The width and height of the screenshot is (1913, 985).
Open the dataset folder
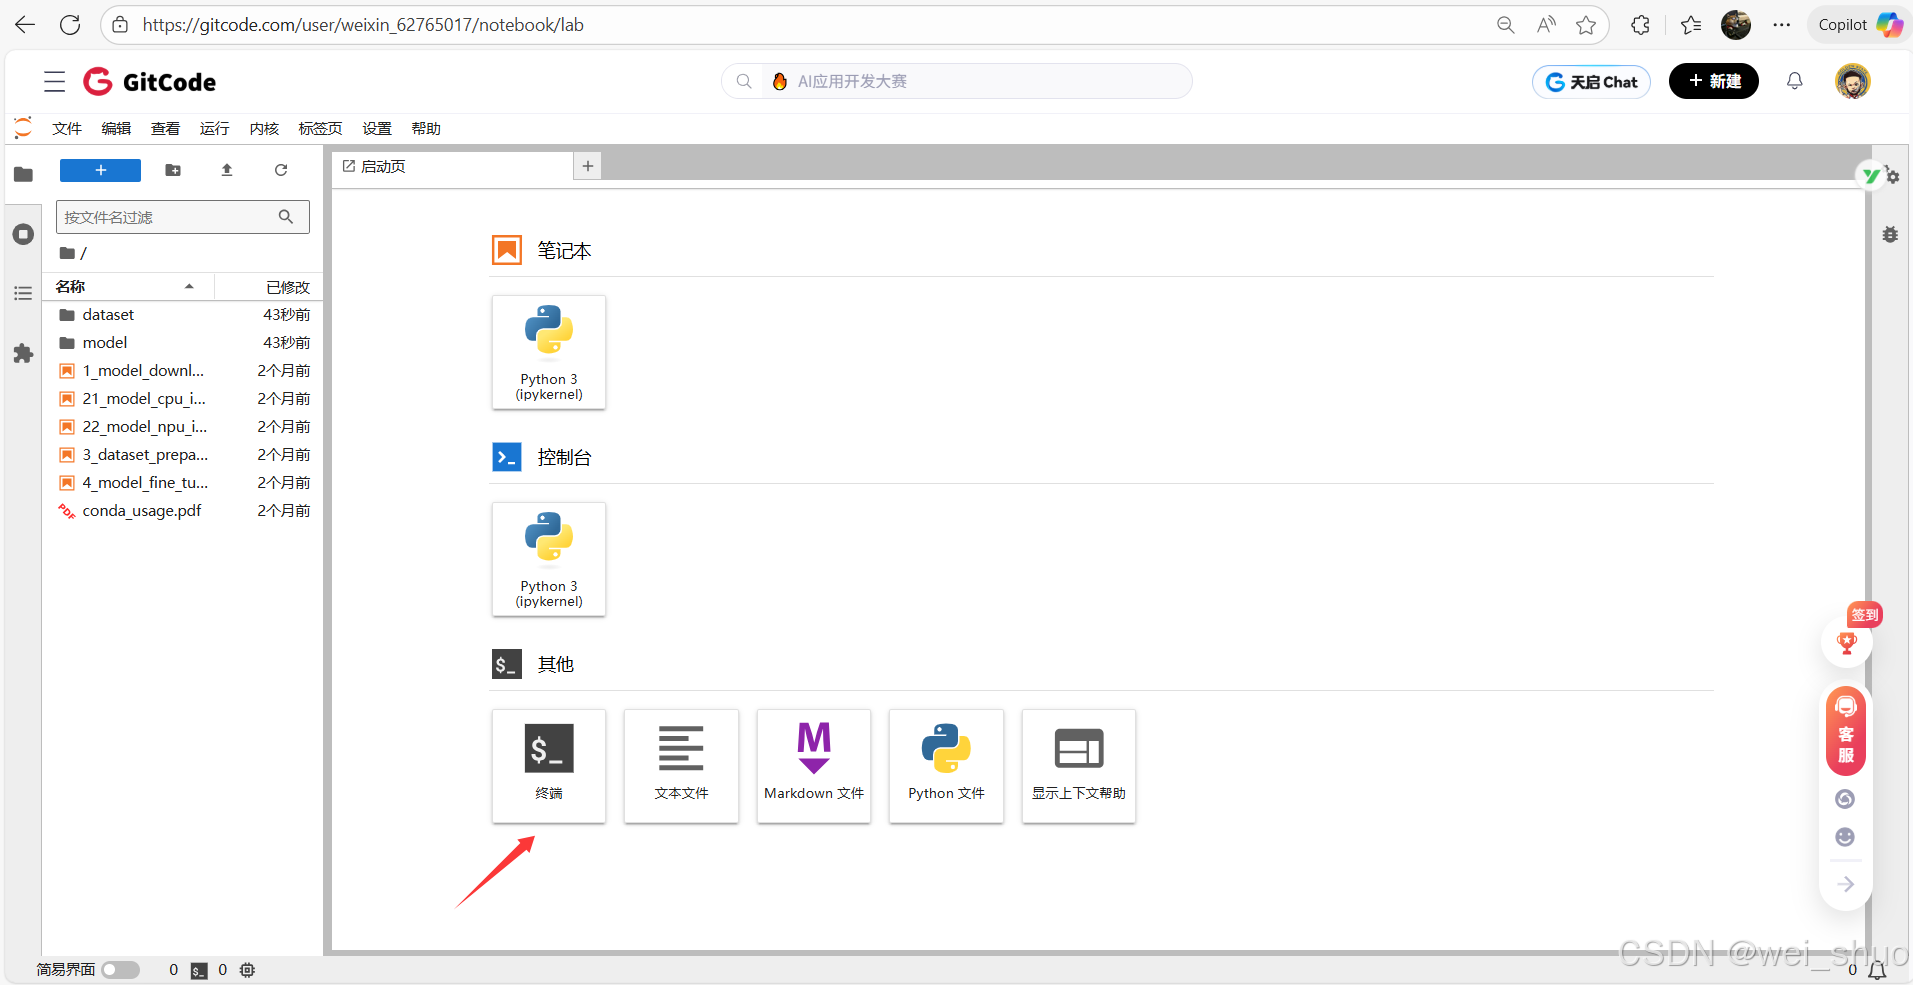(183, 315)
